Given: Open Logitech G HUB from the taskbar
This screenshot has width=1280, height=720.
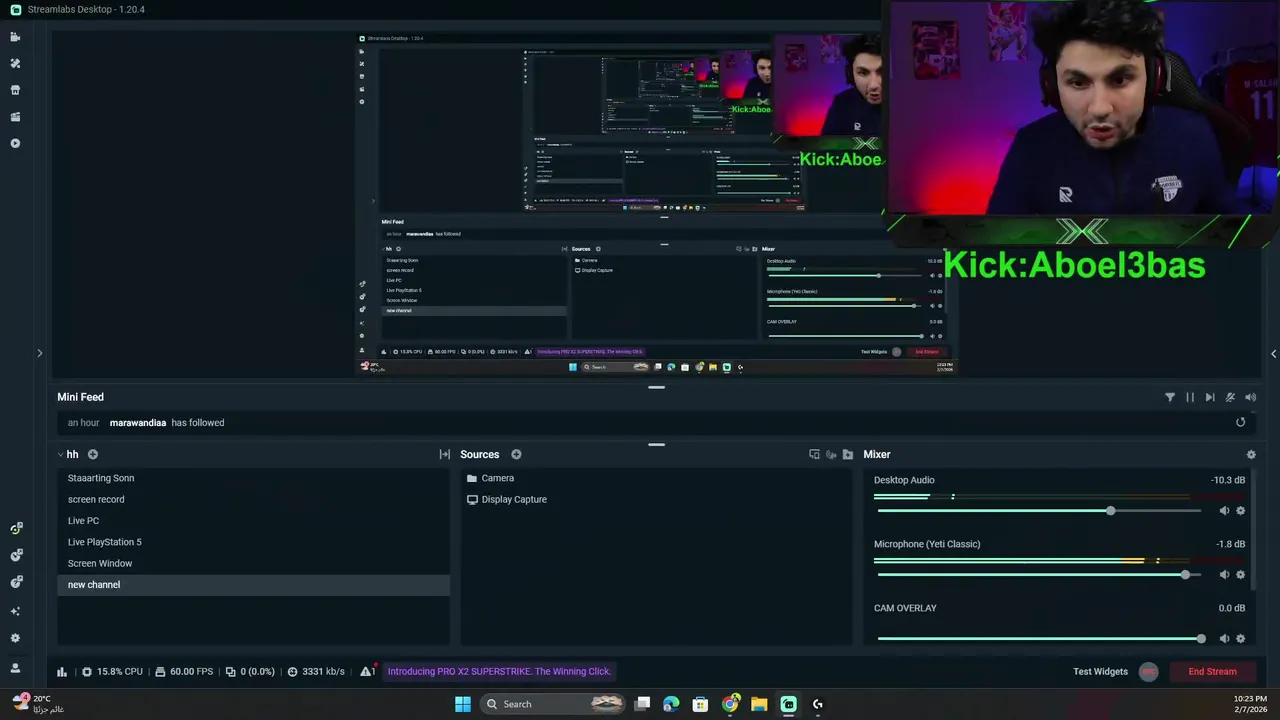Looking at the screenshot, I should (x=817, y=704).
